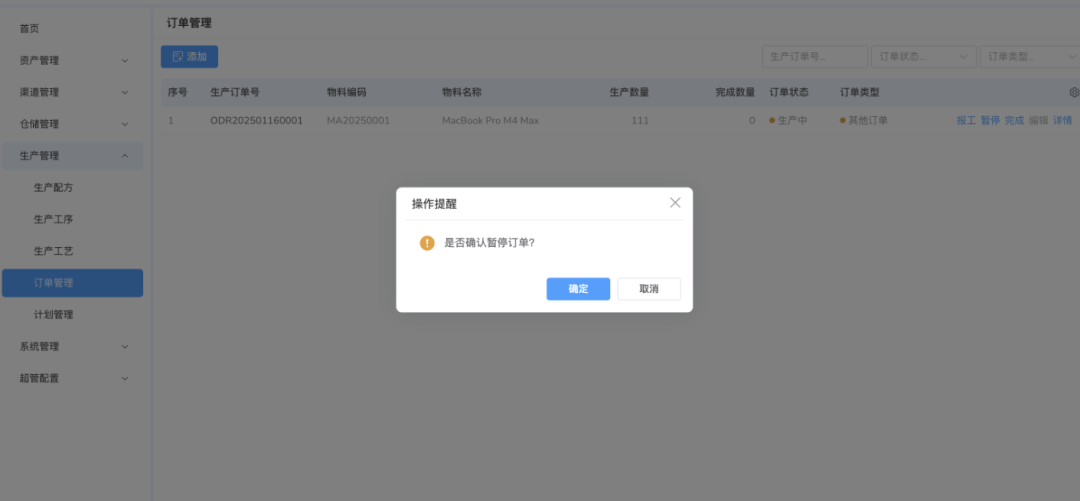The image size is (1080, 501).
Task: Click MacBook Pro M4 Max cell
Action: 490,121
